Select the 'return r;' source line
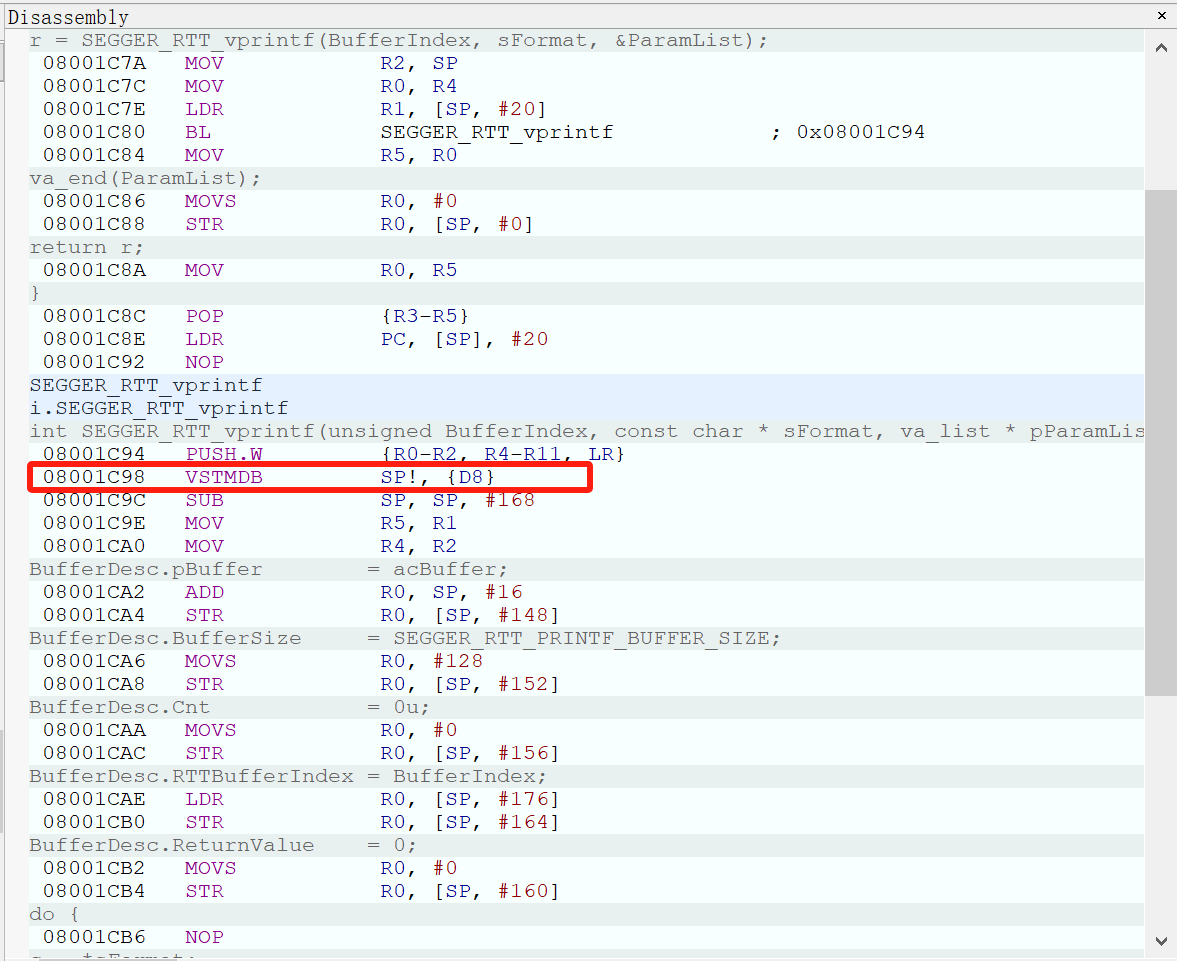 (87, 247)
